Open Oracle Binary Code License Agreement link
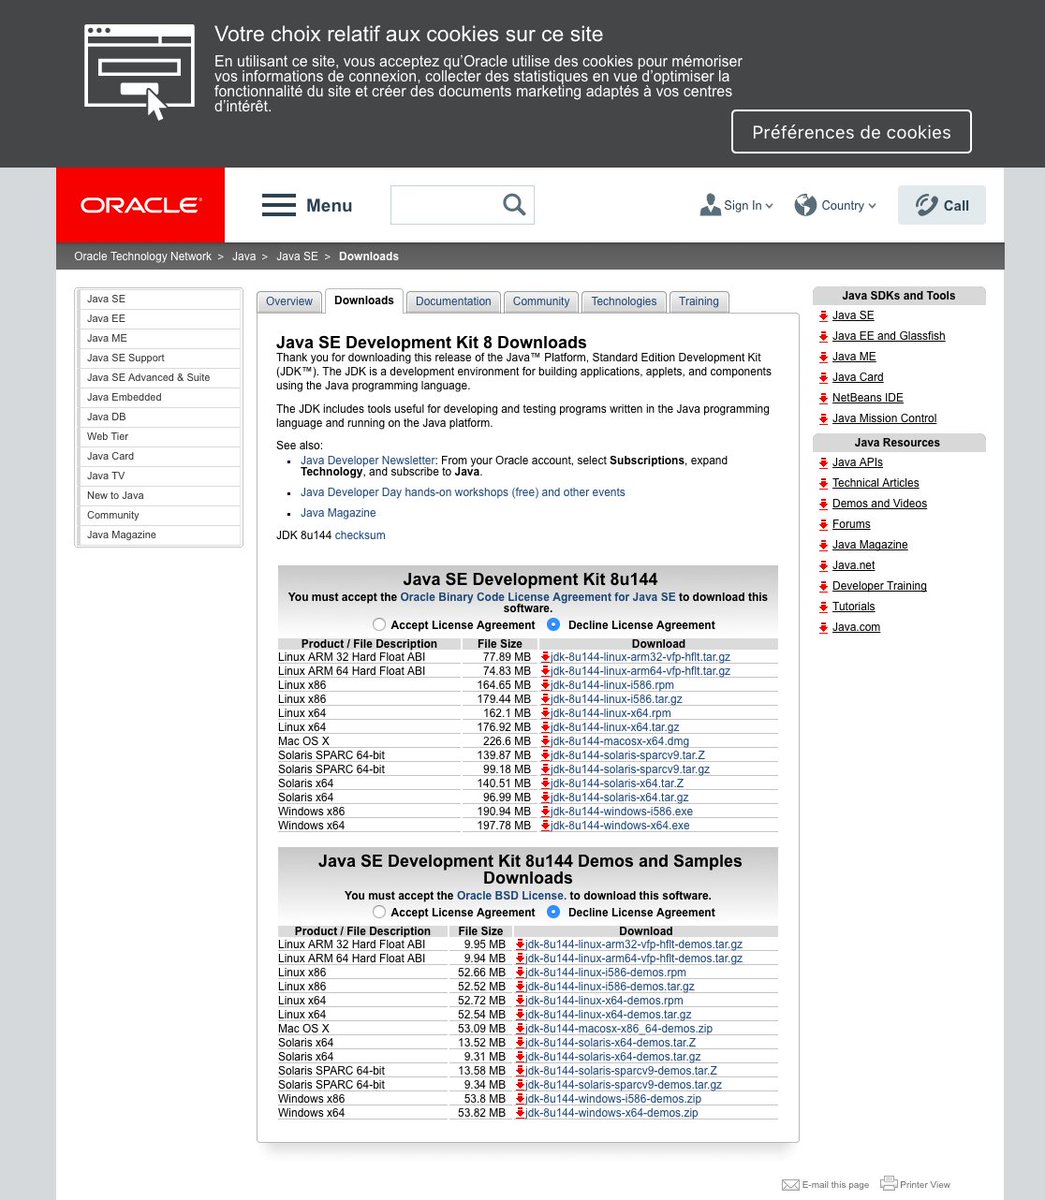Screen dimensions: 1045x1200 pyautogui.click(x=538, y=597)
